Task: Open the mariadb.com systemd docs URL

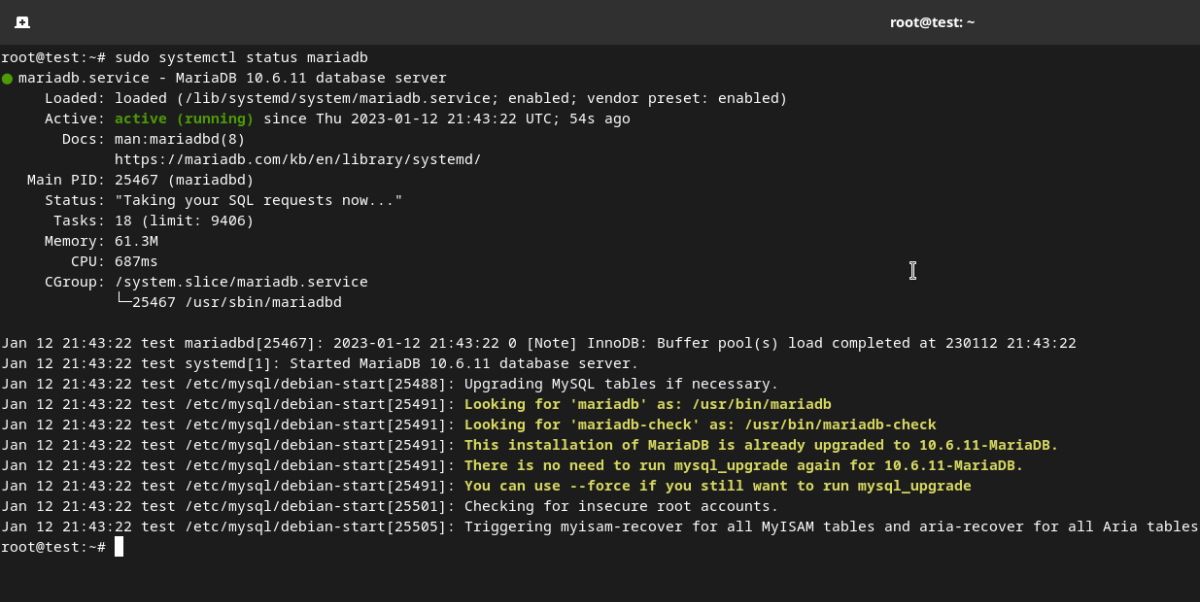Action: tap(297, 159)
